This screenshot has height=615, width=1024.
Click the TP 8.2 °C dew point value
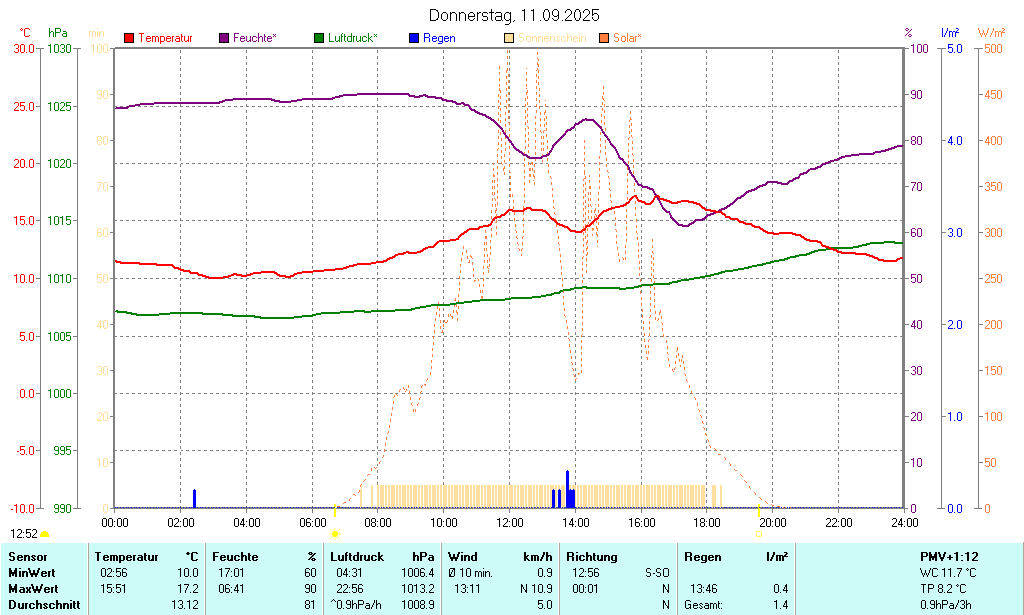[943, 588]
